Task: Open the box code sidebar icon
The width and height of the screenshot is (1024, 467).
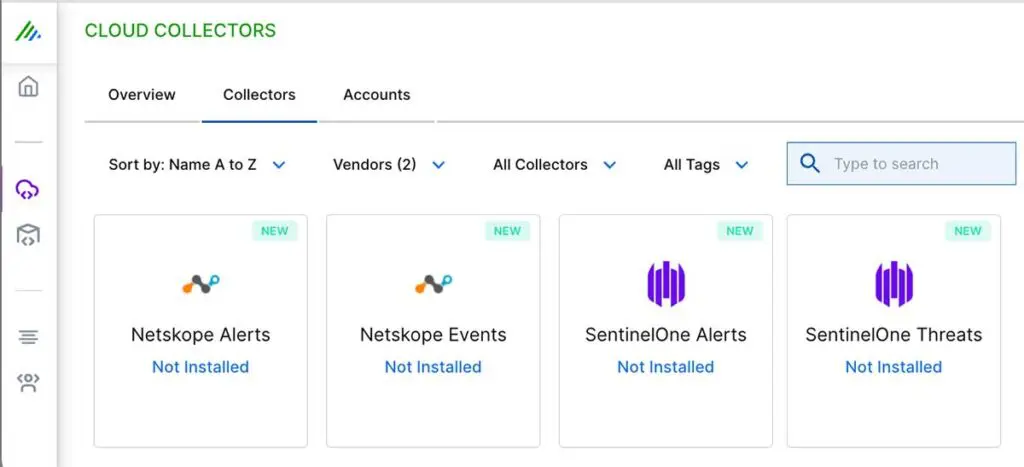Action: coord(28,234)
